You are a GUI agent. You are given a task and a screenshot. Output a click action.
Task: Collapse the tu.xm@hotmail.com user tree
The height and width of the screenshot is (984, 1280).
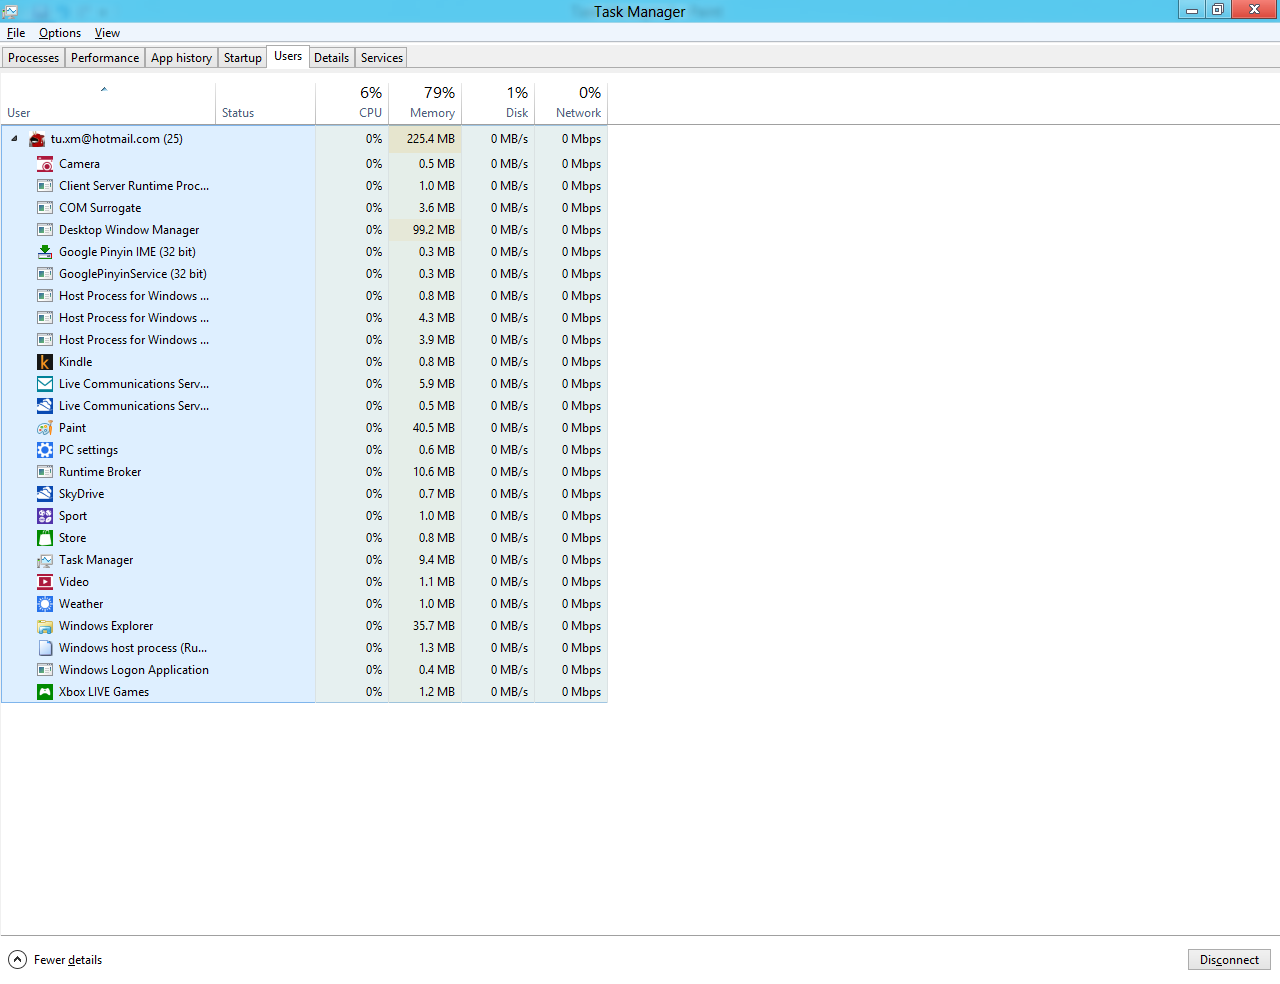tap(14, 139)
